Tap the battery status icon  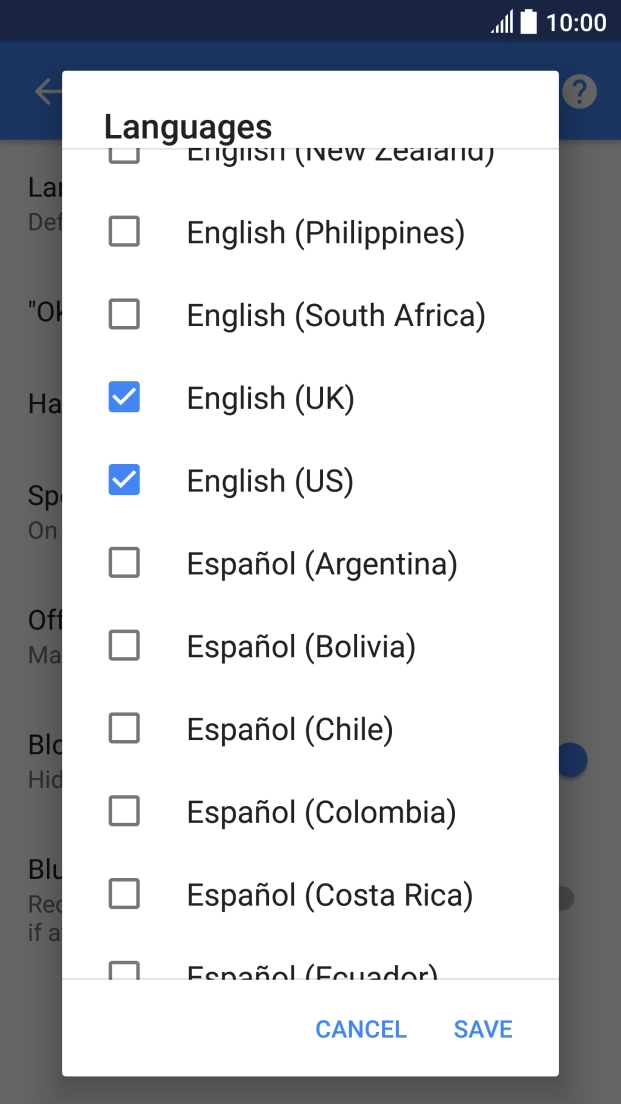point(529,22)
